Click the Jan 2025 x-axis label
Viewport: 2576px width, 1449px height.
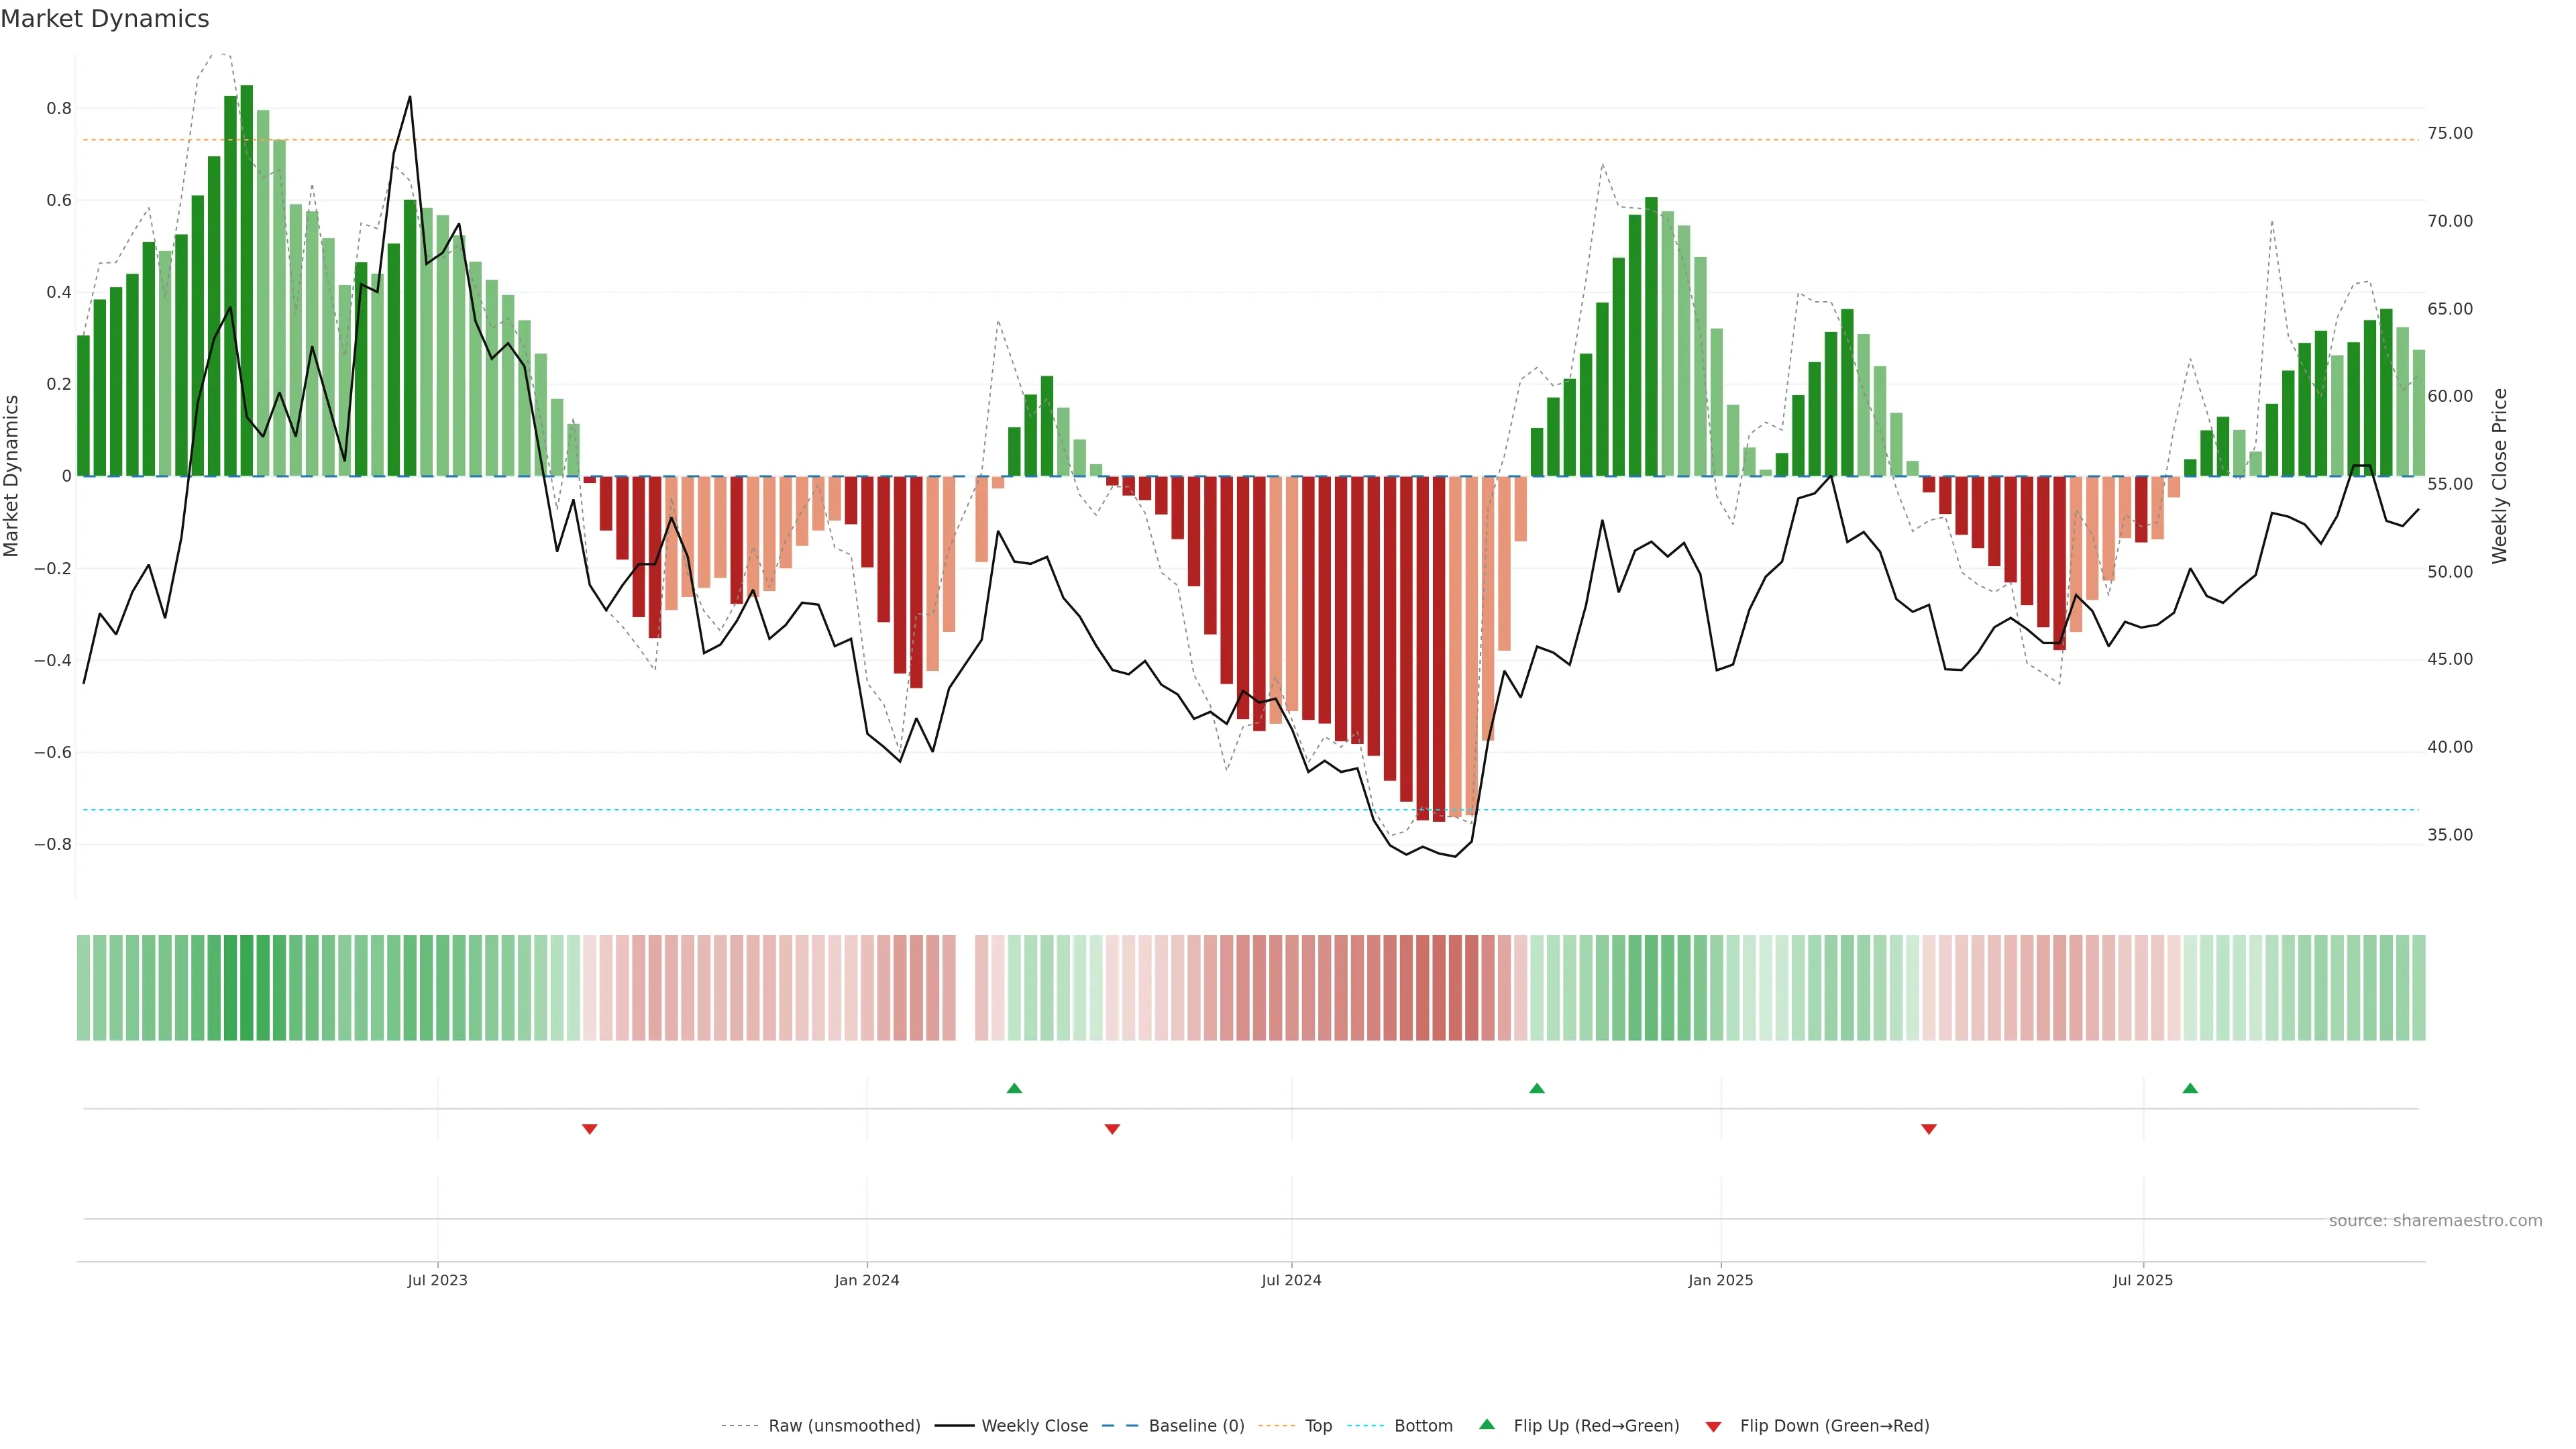pyautogui.click(x=1720, y=1280)
